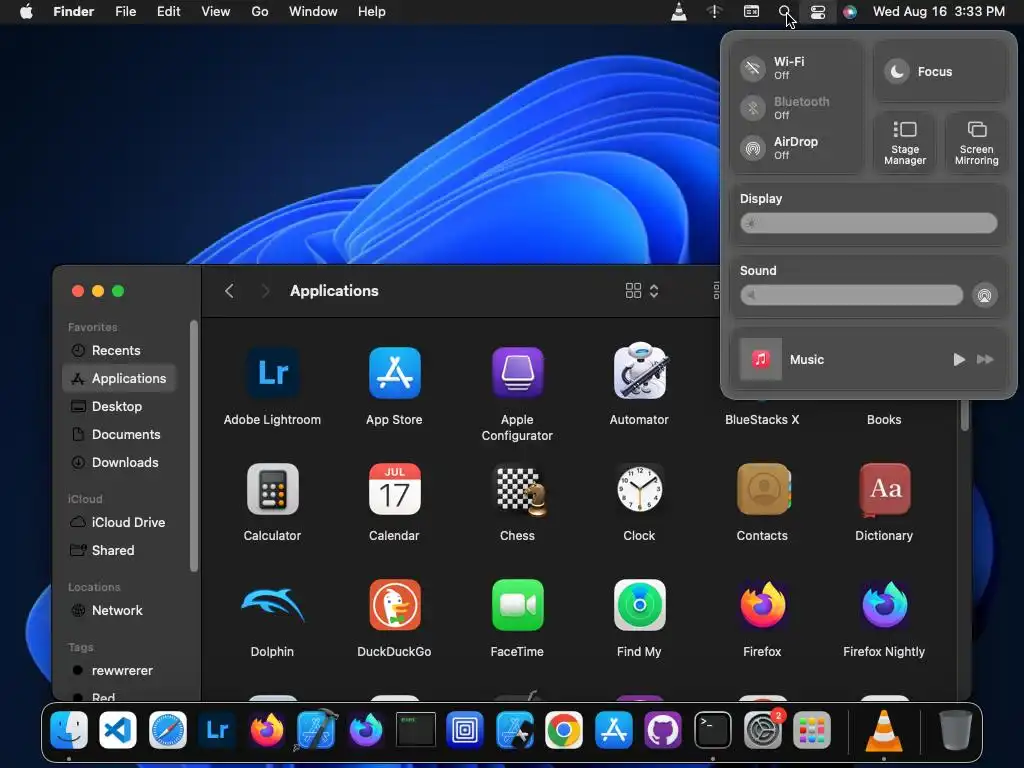The height and width of the screenshot is (768, 1024).
Task: Toggle AirDrop in Control Center
Action: click(x=753, y=148)
